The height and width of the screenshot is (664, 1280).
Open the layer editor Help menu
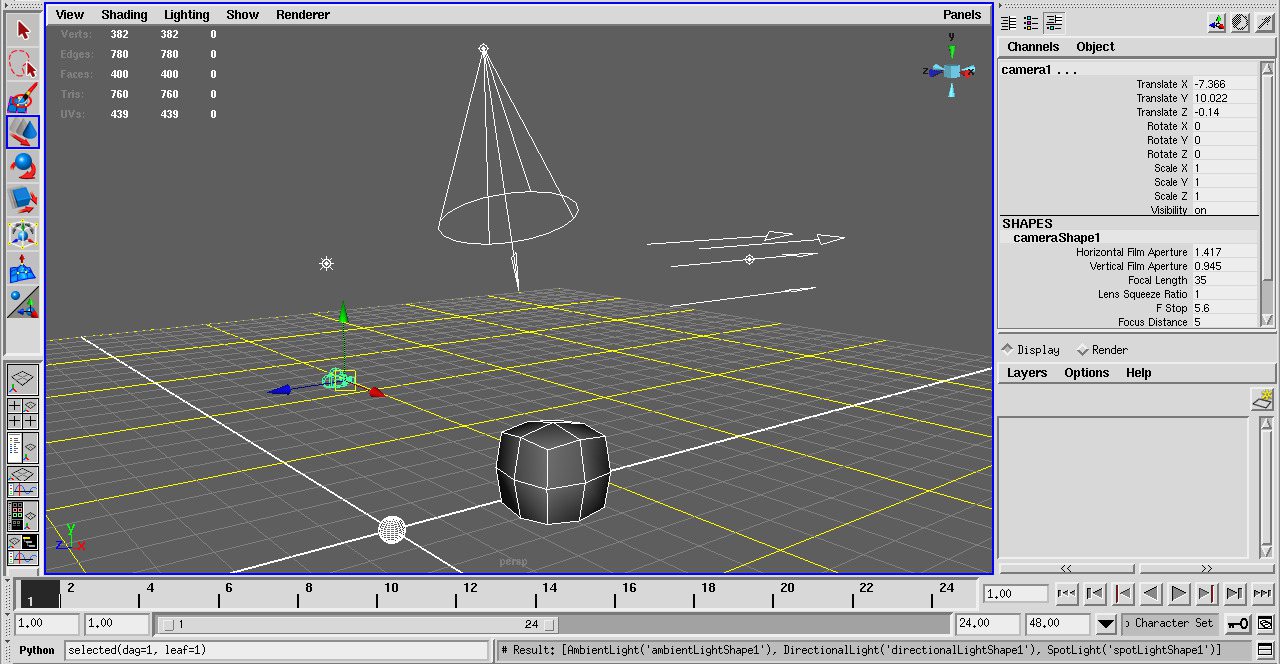[x=1139, y=373]
